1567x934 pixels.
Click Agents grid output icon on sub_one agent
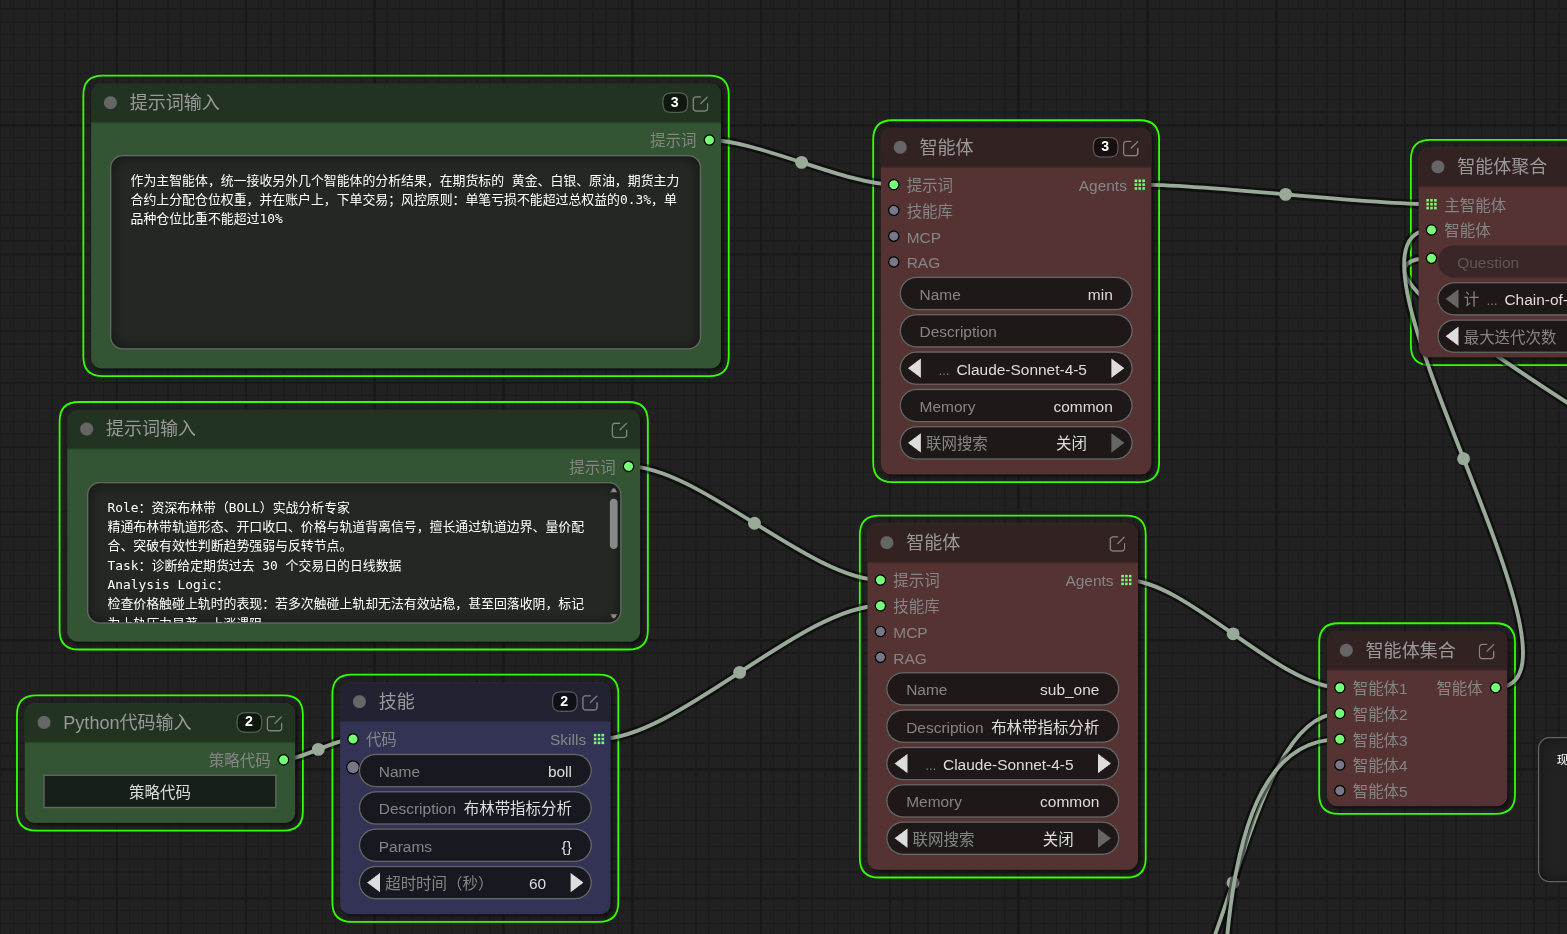1126,581
